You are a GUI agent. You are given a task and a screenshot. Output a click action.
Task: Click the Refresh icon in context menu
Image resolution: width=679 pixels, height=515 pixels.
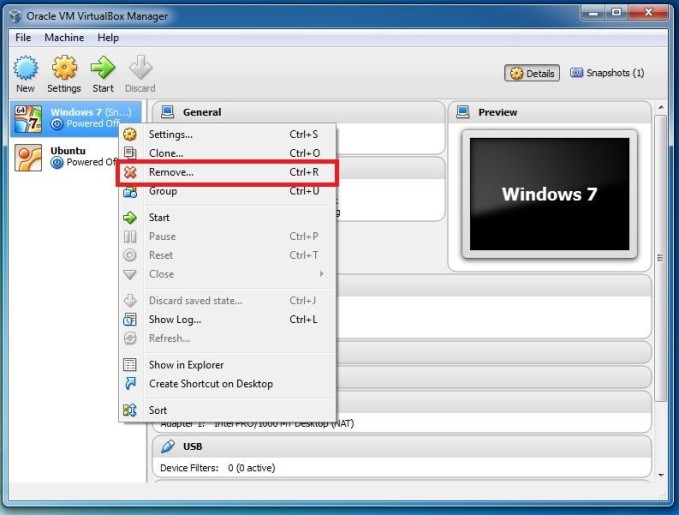coord(130,338)
